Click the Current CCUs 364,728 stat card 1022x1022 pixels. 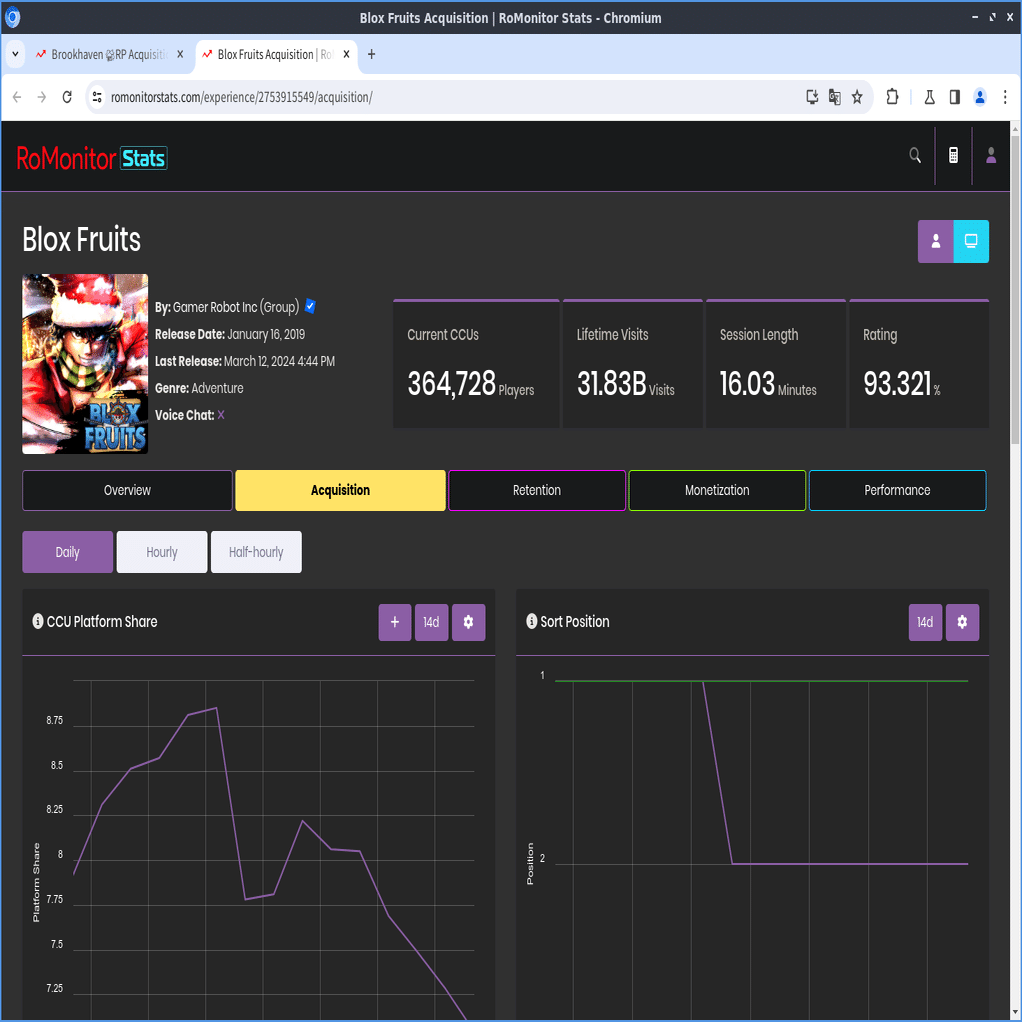tap(476, 364)
